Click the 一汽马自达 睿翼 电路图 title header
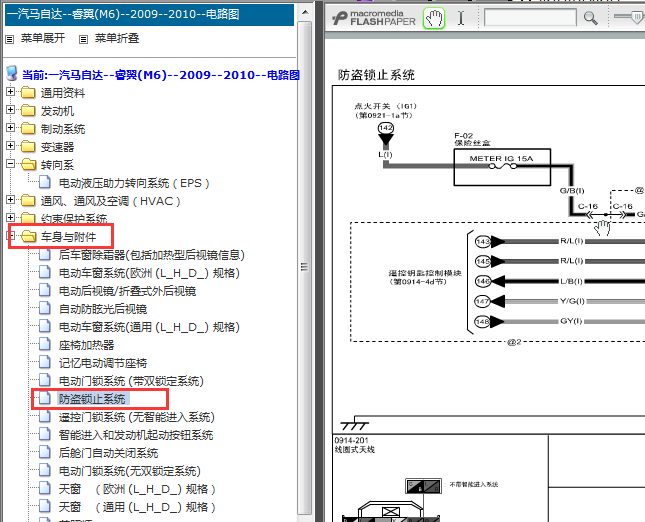The width and height of the screenshot is (645, 522). pos(149,14)
